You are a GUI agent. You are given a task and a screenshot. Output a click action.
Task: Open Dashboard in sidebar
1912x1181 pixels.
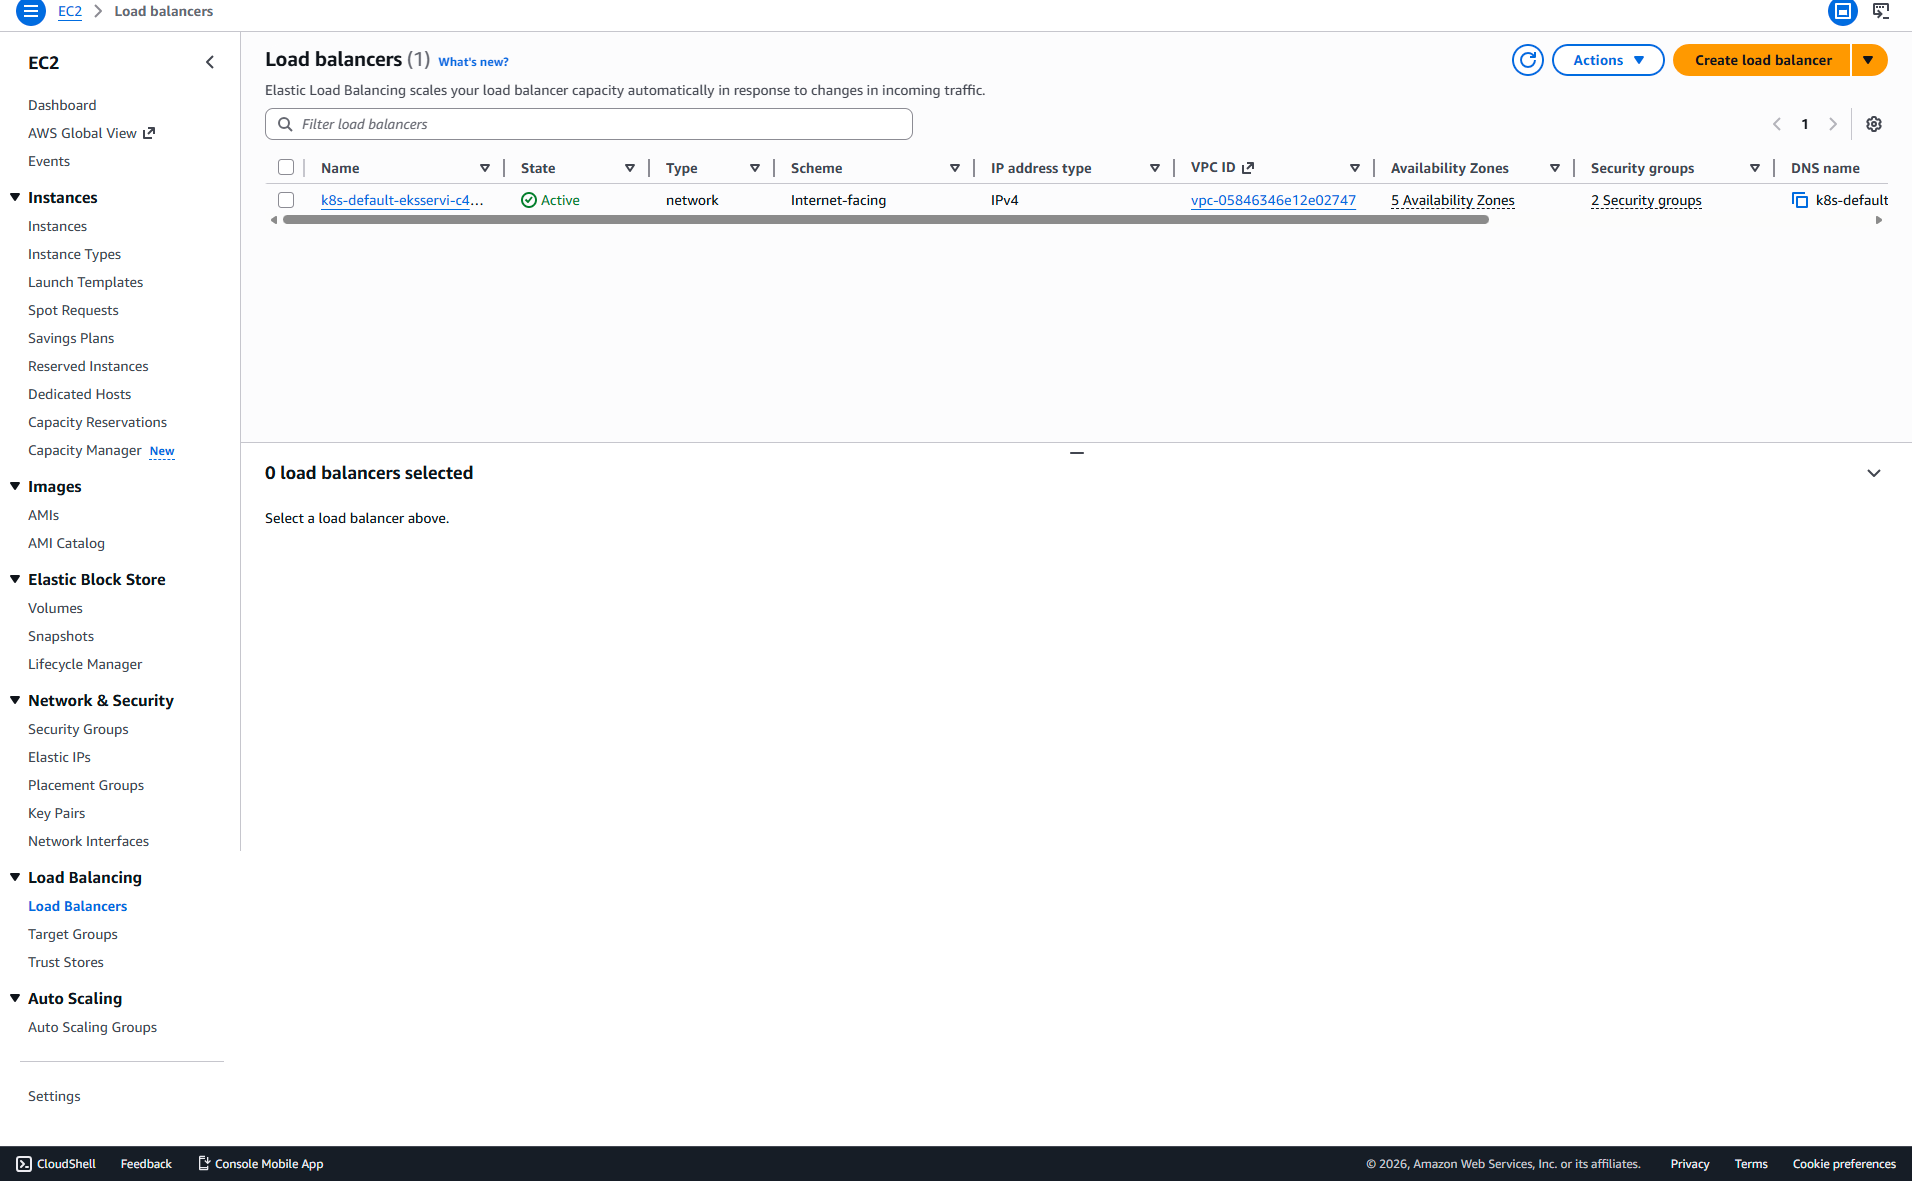coord(62,105)
